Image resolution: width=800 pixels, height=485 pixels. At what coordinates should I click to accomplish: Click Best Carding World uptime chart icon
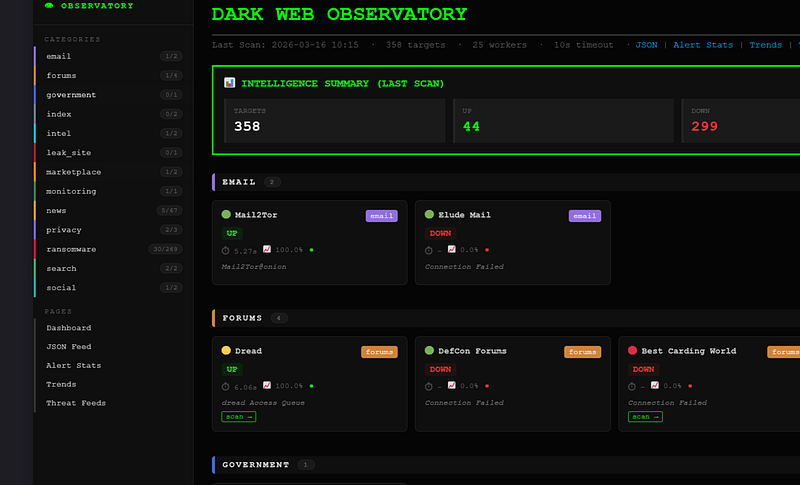pyautogui.click(x=655, y=385)
